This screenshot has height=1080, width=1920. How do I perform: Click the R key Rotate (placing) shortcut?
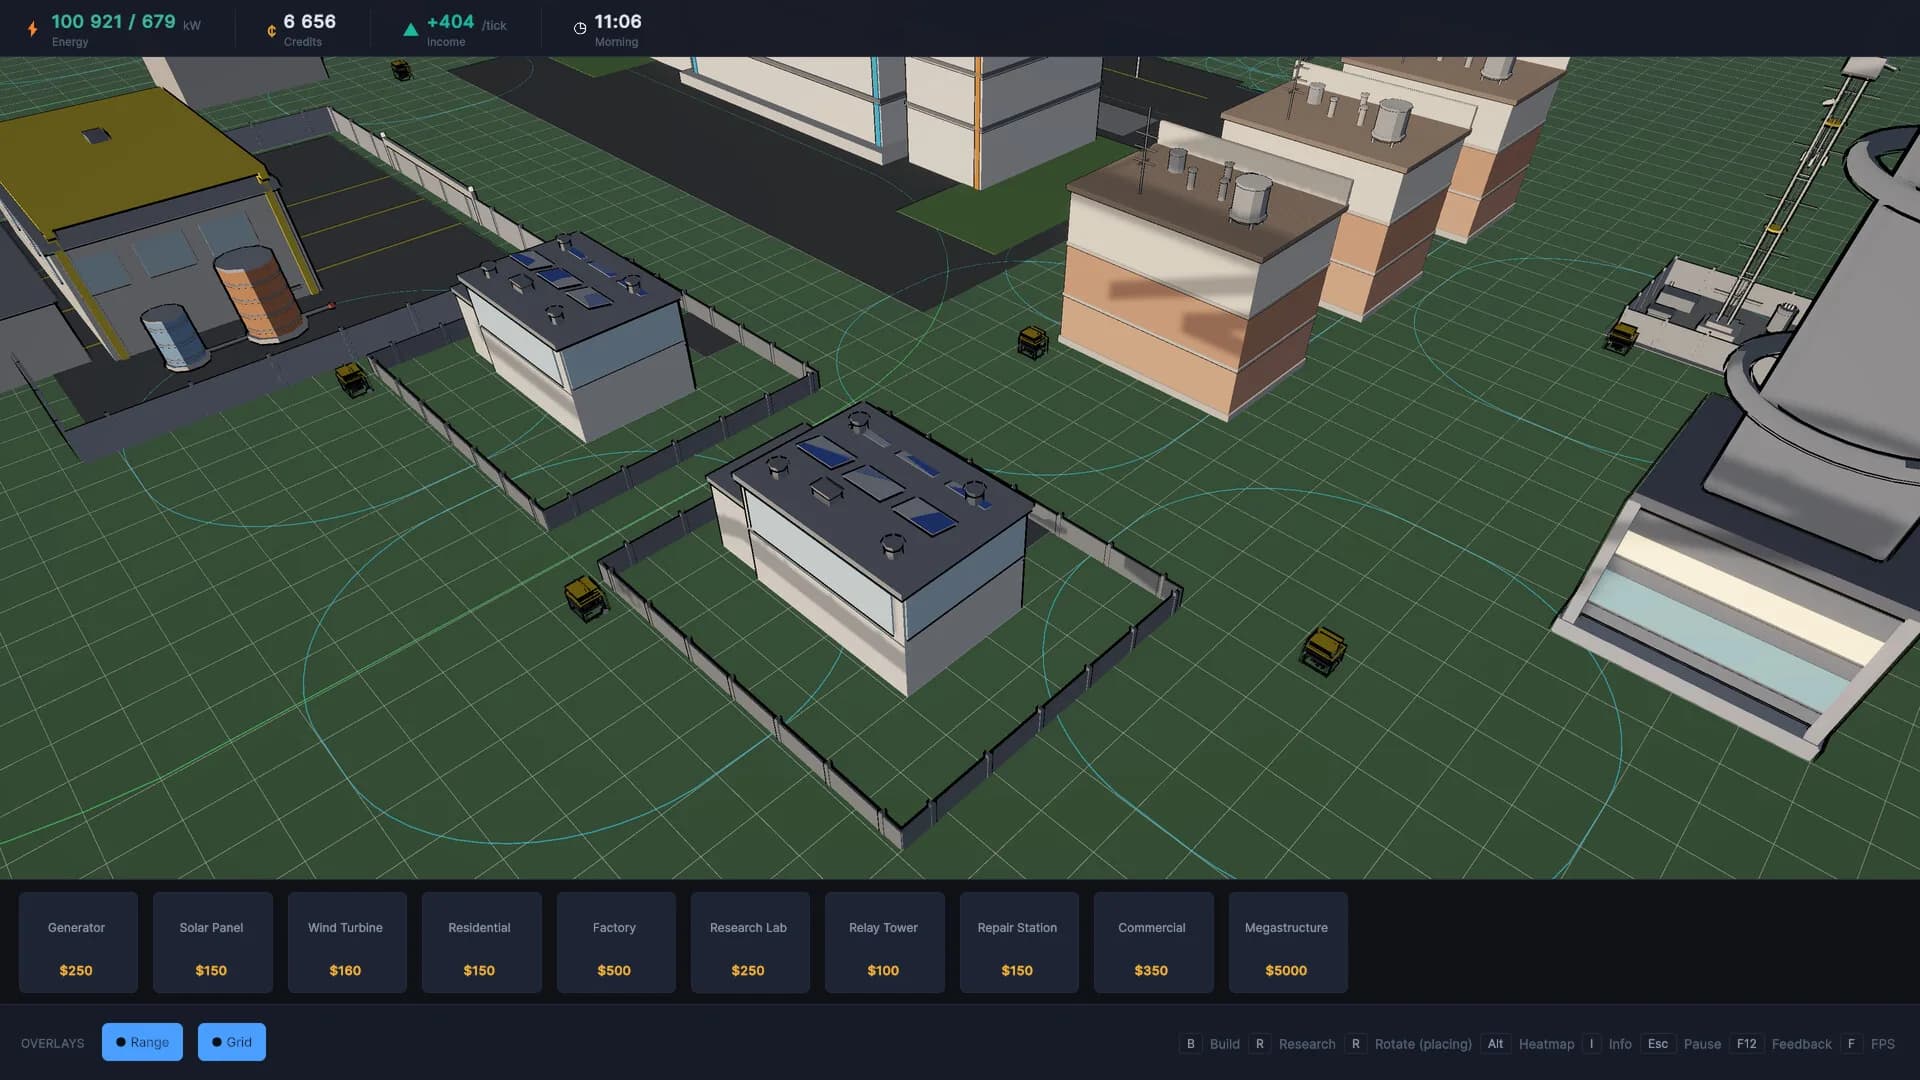pos(1408,1044)
